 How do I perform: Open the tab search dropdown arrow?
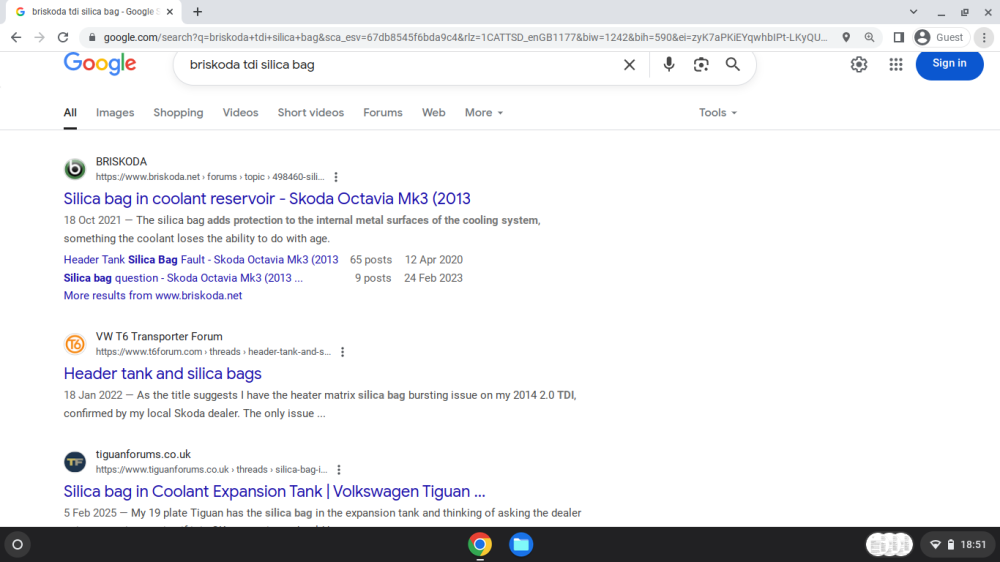tap(913, 11)
